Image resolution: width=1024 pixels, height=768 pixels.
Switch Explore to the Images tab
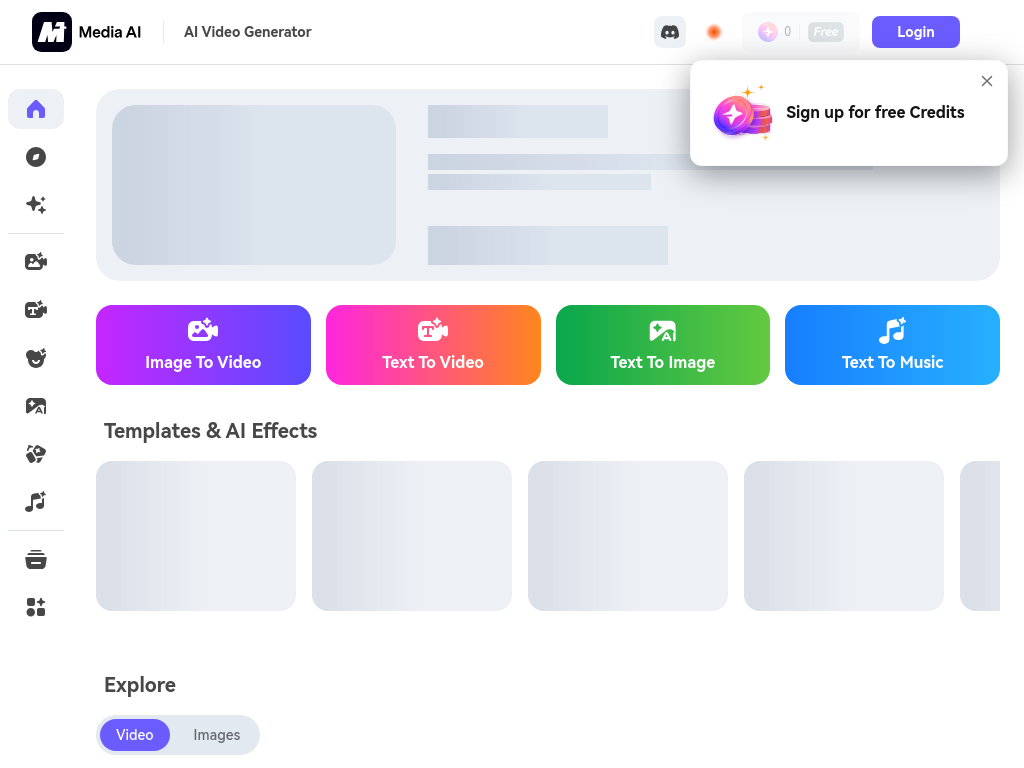pyautogui.click(x=216, y=735)
